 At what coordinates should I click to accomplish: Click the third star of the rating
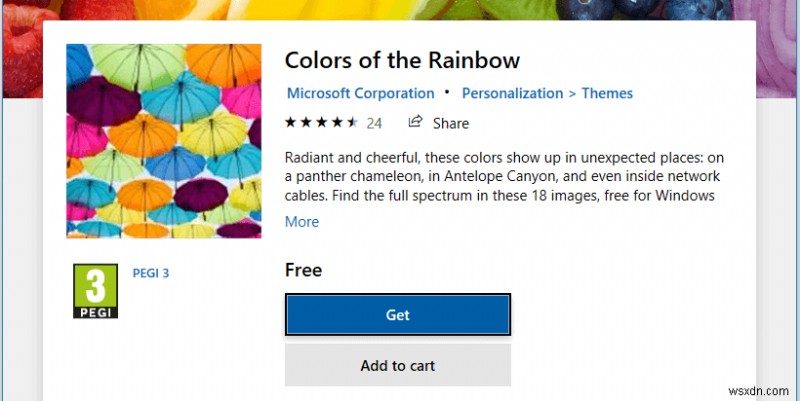point(321,123)
